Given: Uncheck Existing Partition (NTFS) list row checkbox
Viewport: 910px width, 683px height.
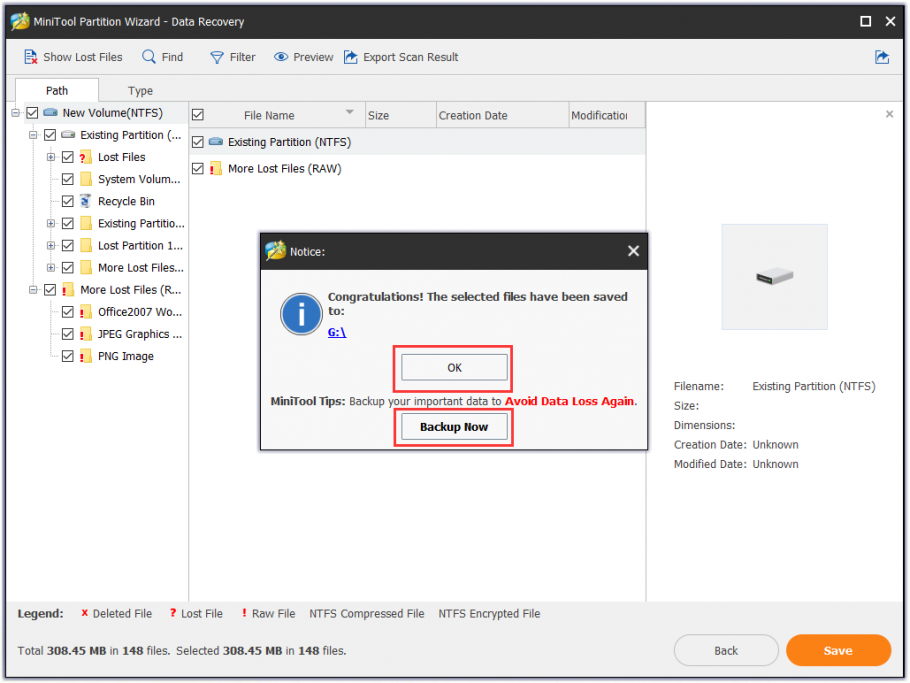Looking at the screenshot, I should point(198,142).
